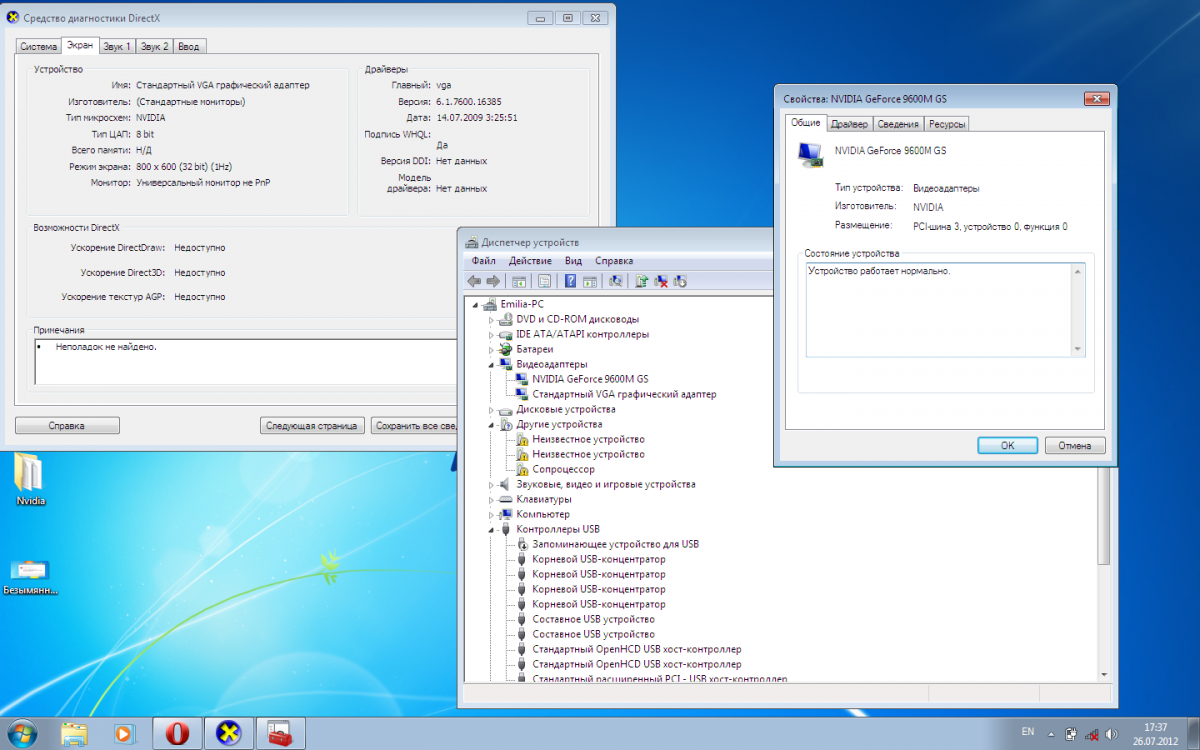Switch to the Драйвер tab in properties
Viewport: 1200px width, 750px height.
click(x=849, y=124)
